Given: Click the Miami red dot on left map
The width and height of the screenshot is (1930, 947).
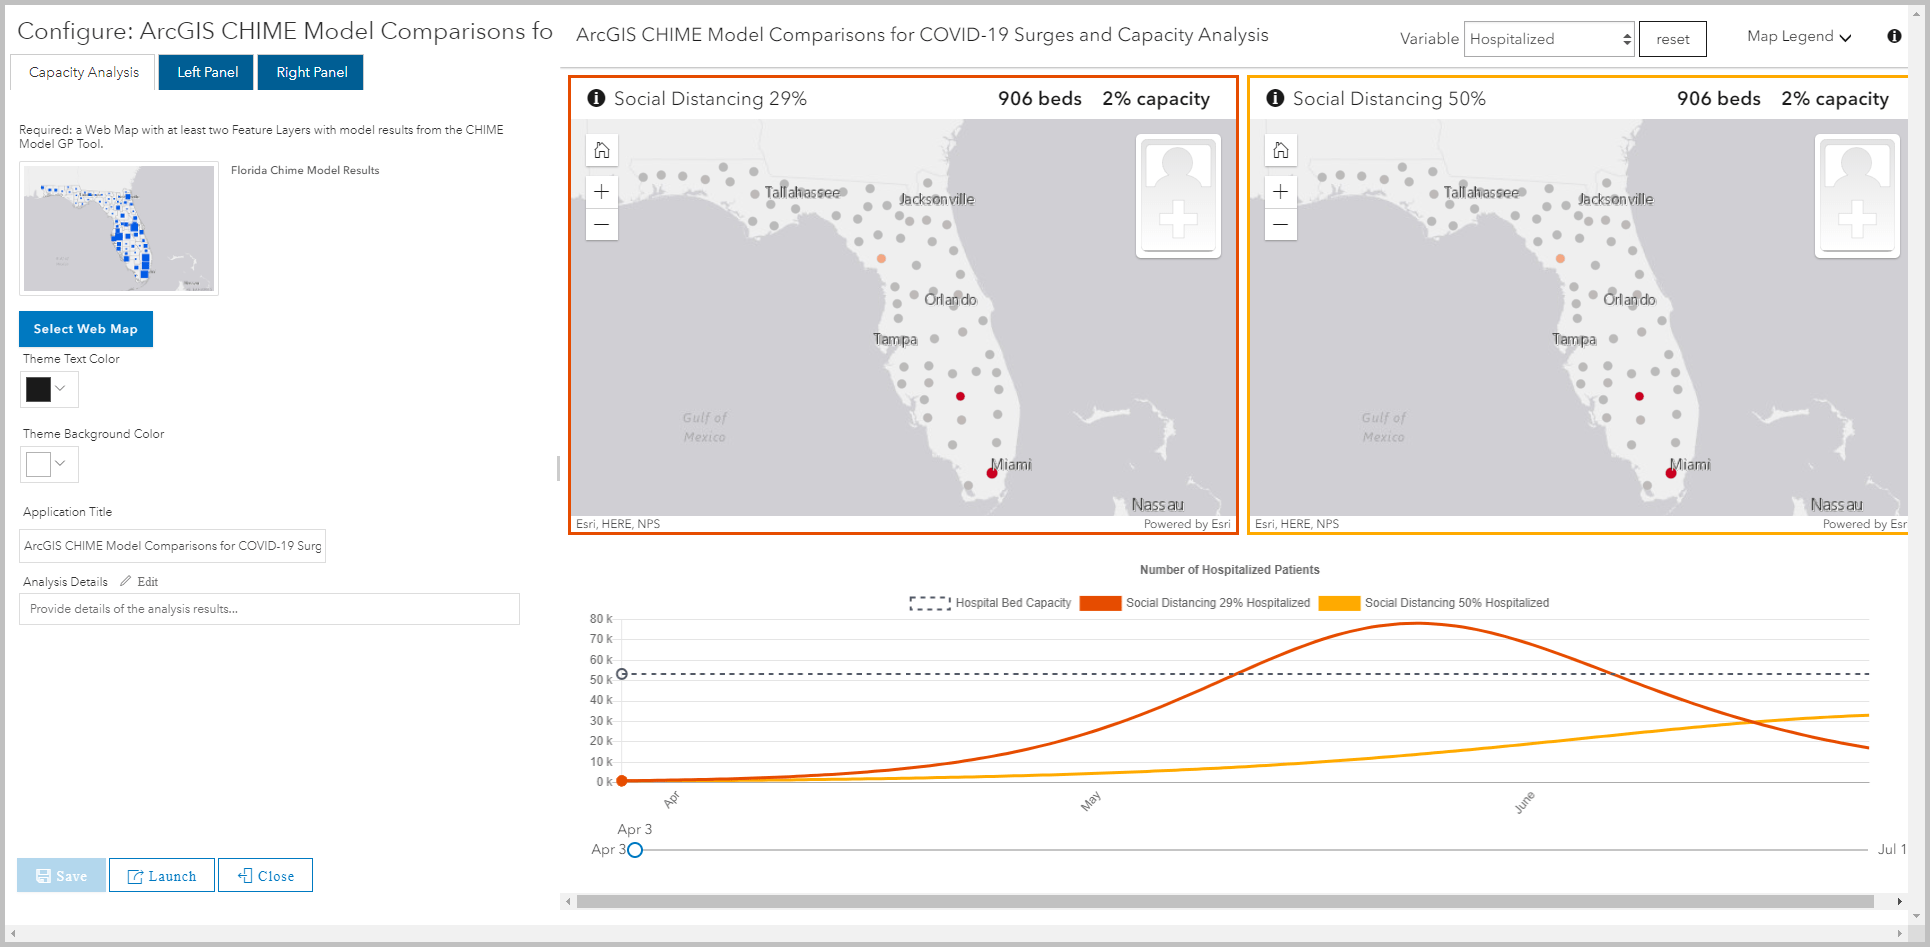Looking at the screenshot, I should point(992,473).
